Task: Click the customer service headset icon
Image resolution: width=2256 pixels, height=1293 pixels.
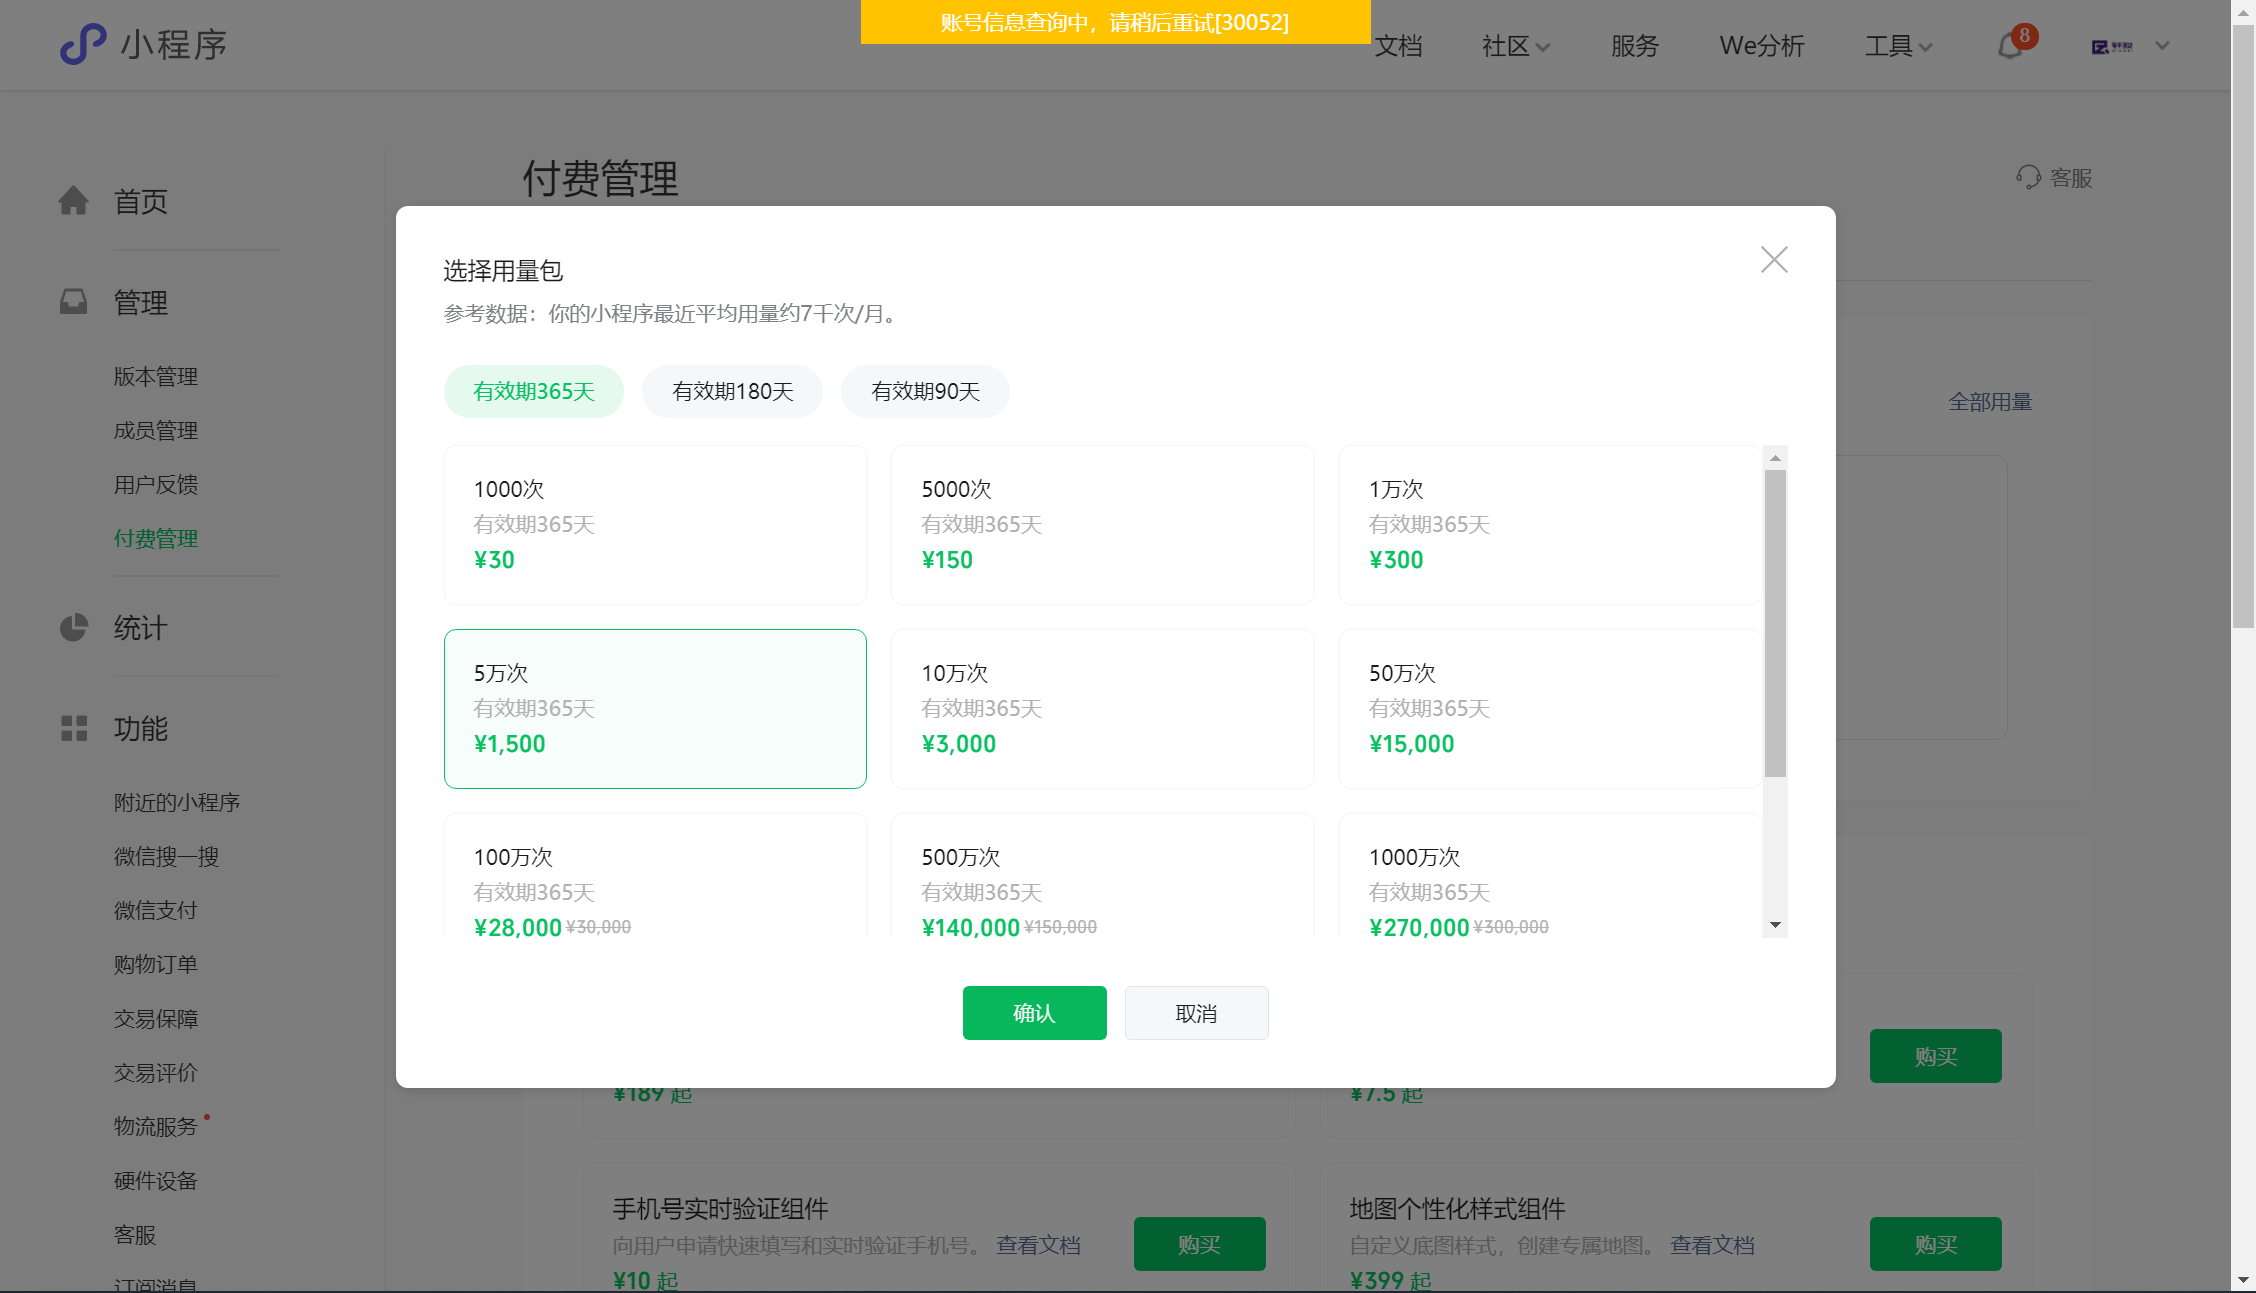Action: [2028, 178]
